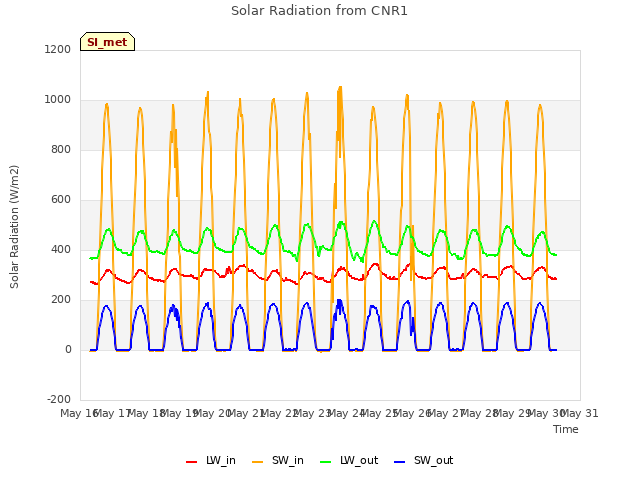Viewport: 640px width, 480px height.
Task: Click the 0 y-axis tick label
Action: pos(68,349)
